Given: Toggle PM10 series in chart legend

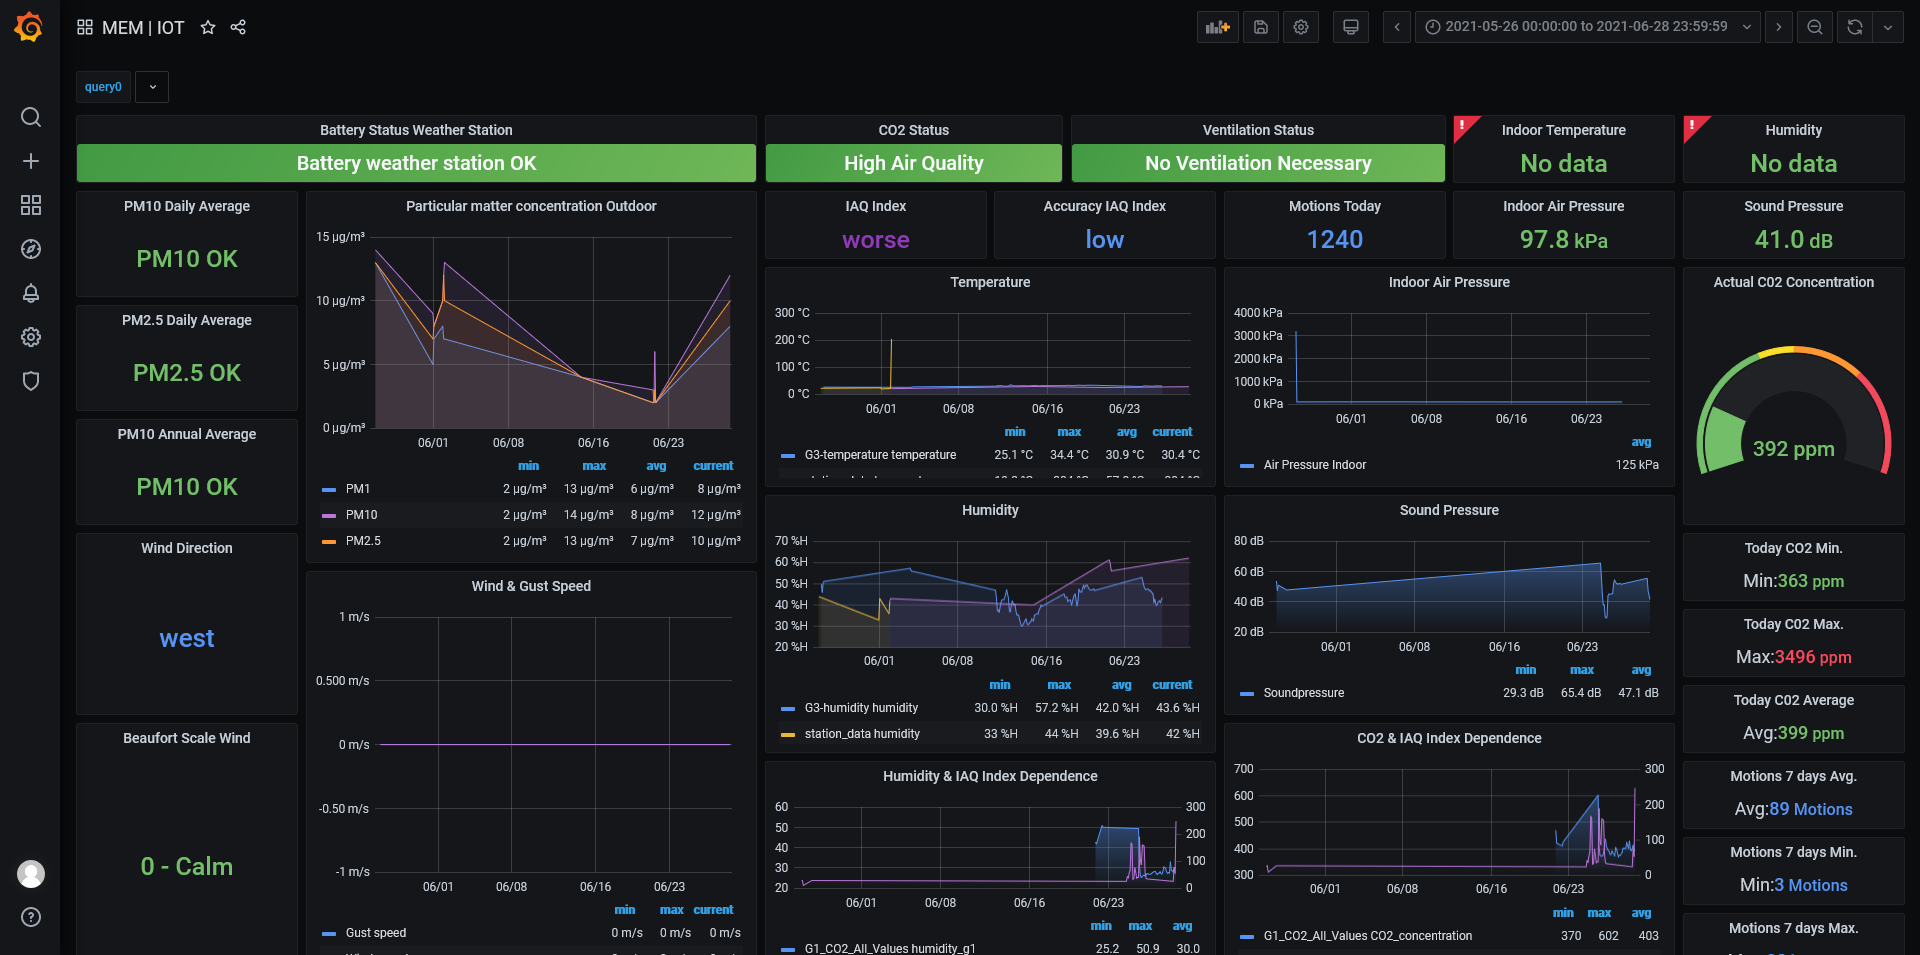Looking at the screenshot, I should [361, 515].
